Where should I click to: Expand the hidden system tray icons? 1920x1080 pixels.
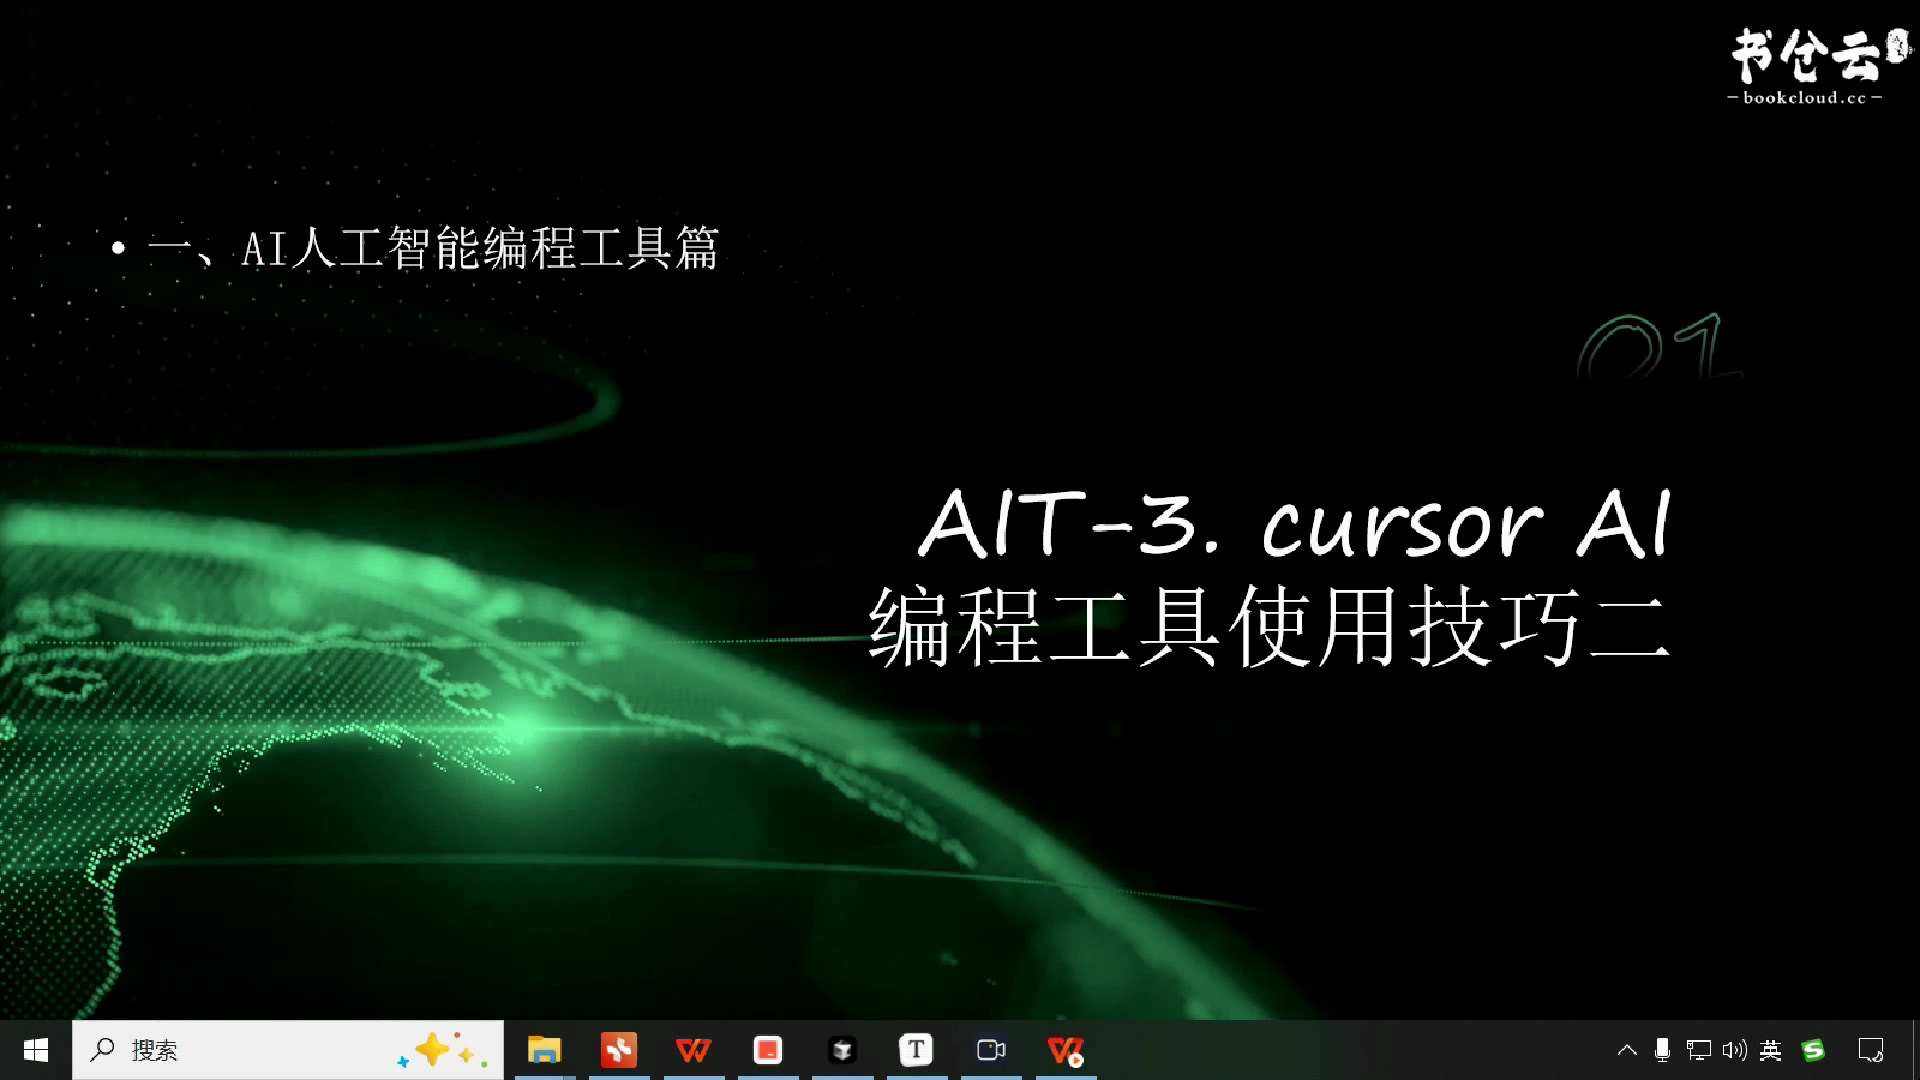(x=1628, y=1050)
